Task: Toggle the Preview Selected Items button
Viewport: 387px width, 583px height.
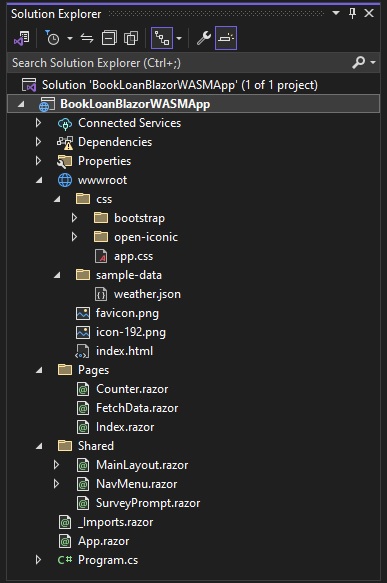Action: (x=226, y=38)
